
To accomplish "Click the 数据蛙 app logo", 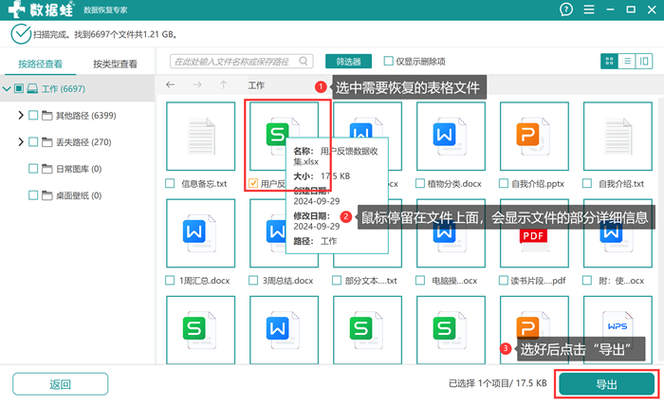I will coord(41,9).
